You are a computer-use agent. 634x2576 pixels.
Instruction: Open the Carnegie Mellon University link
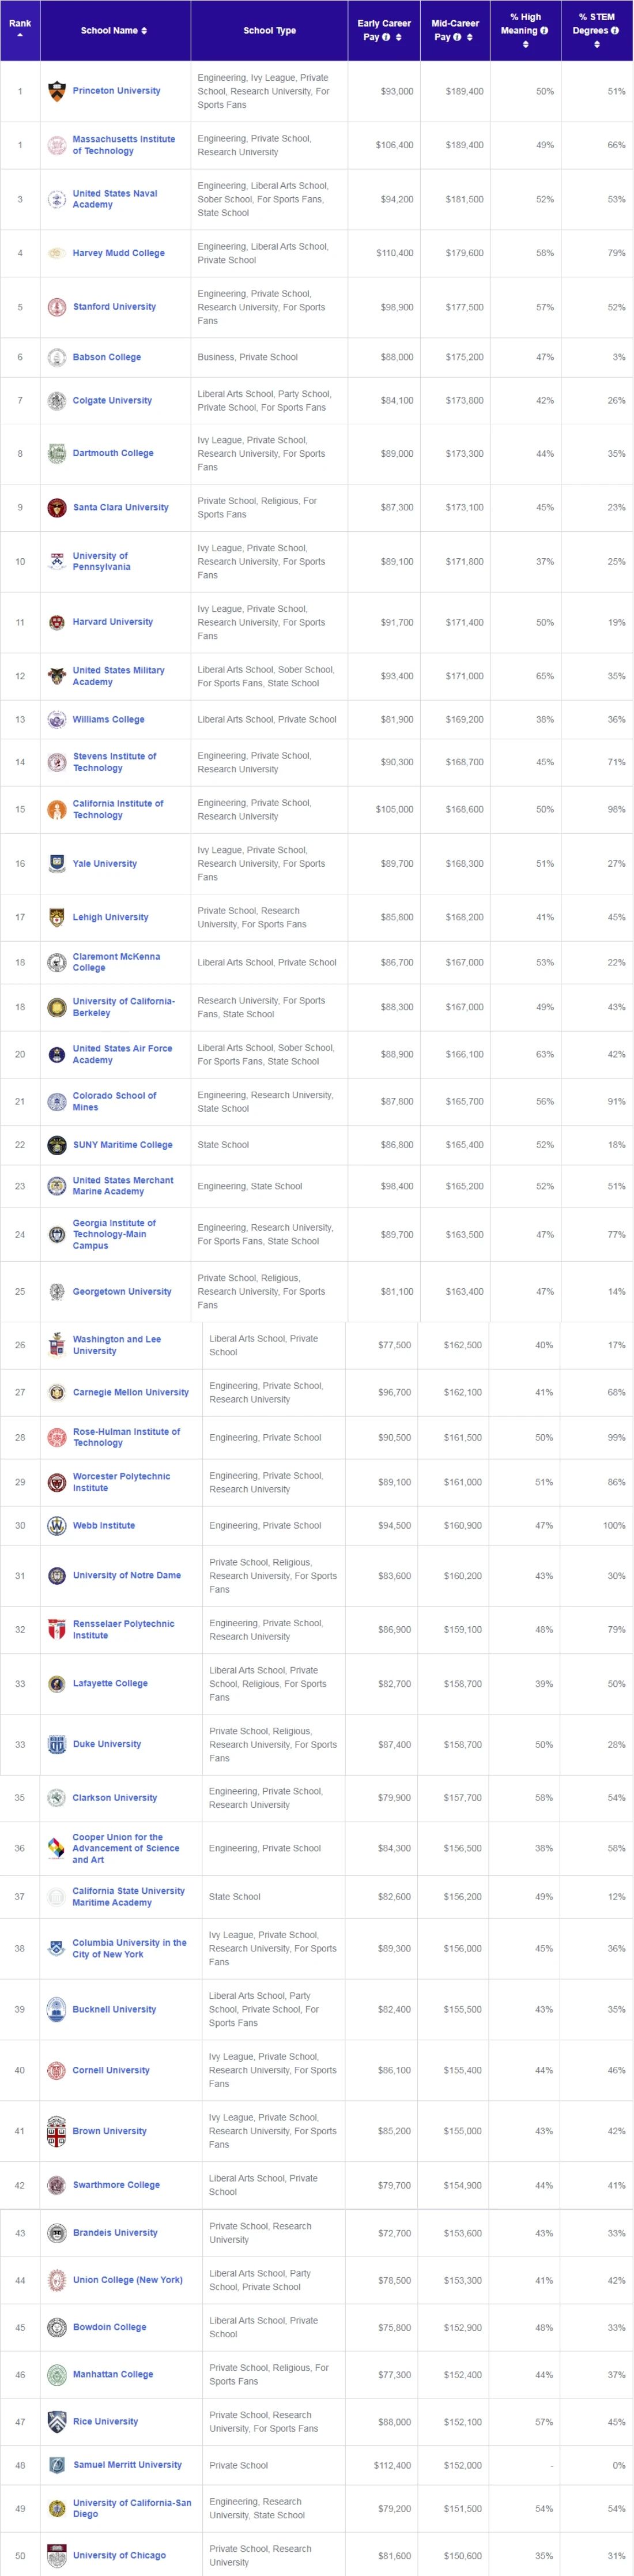[x=130, y=1392]
